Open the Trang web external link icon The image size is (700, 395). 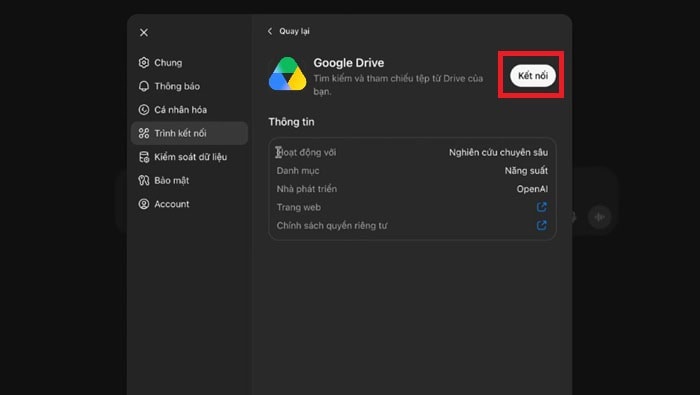point(542,207)
